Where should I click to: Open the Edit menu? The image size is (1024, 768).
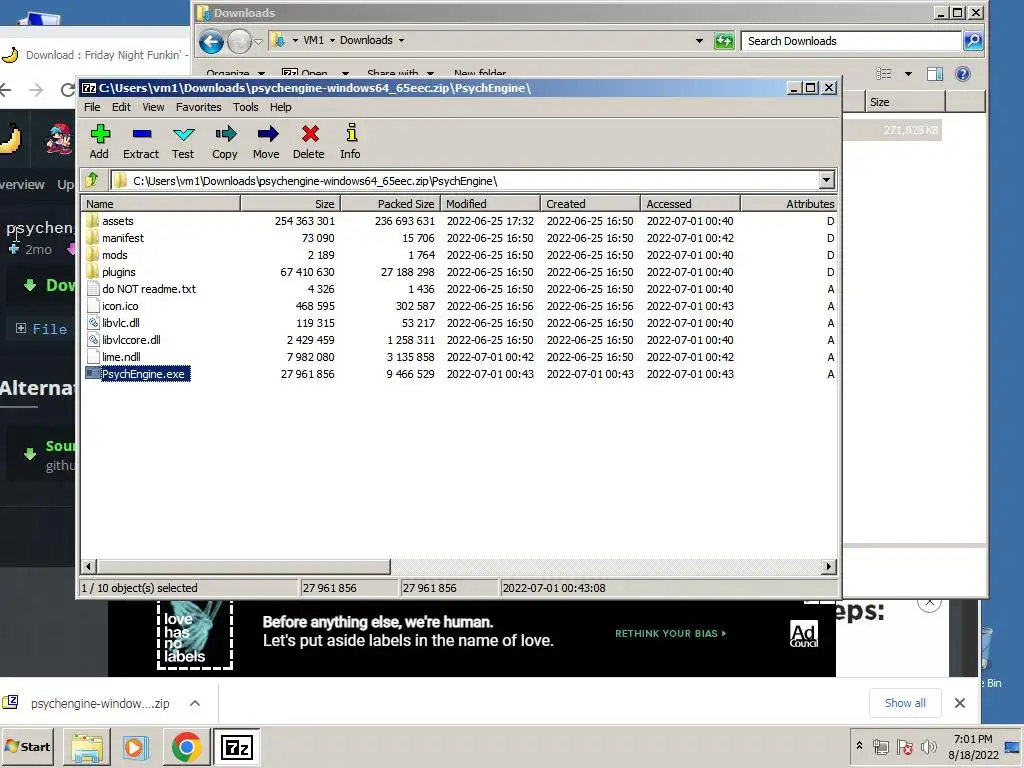[121, 107]
